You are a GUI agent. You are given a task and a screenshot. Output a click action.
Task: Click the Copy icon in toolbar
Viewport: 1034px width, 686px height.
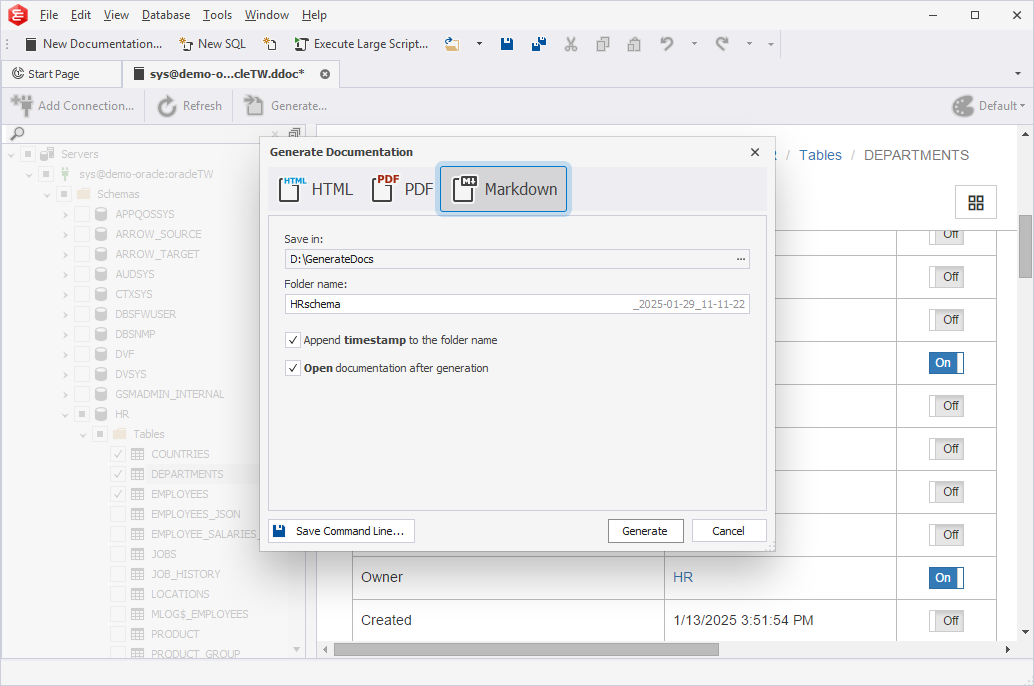(x=603, y=44)
